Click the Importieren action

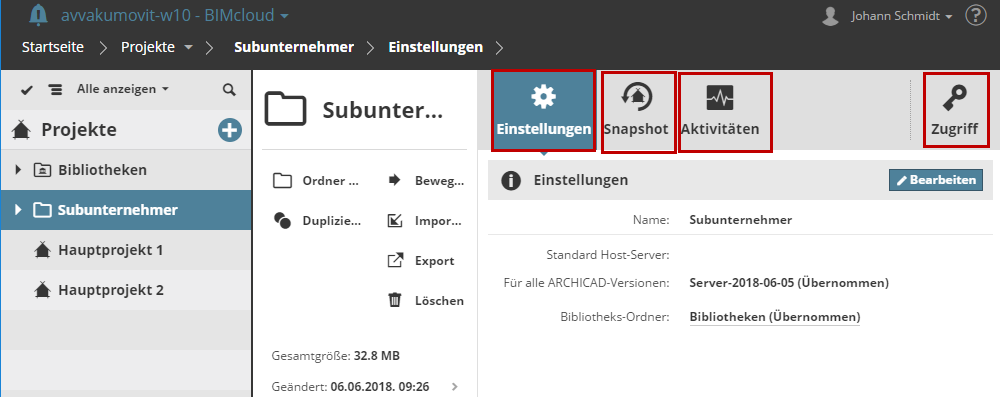[x=425, y=221]
